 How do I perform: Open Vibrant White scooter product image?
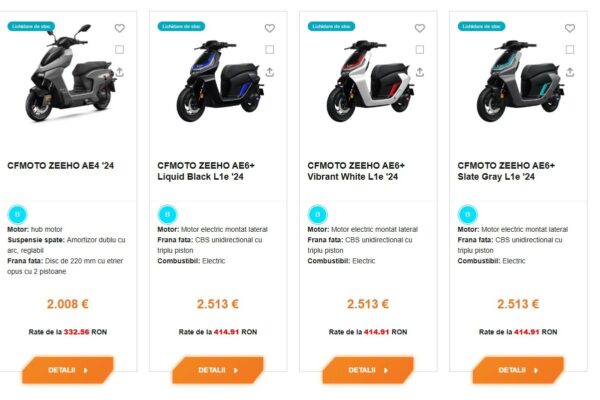(370, 81)
